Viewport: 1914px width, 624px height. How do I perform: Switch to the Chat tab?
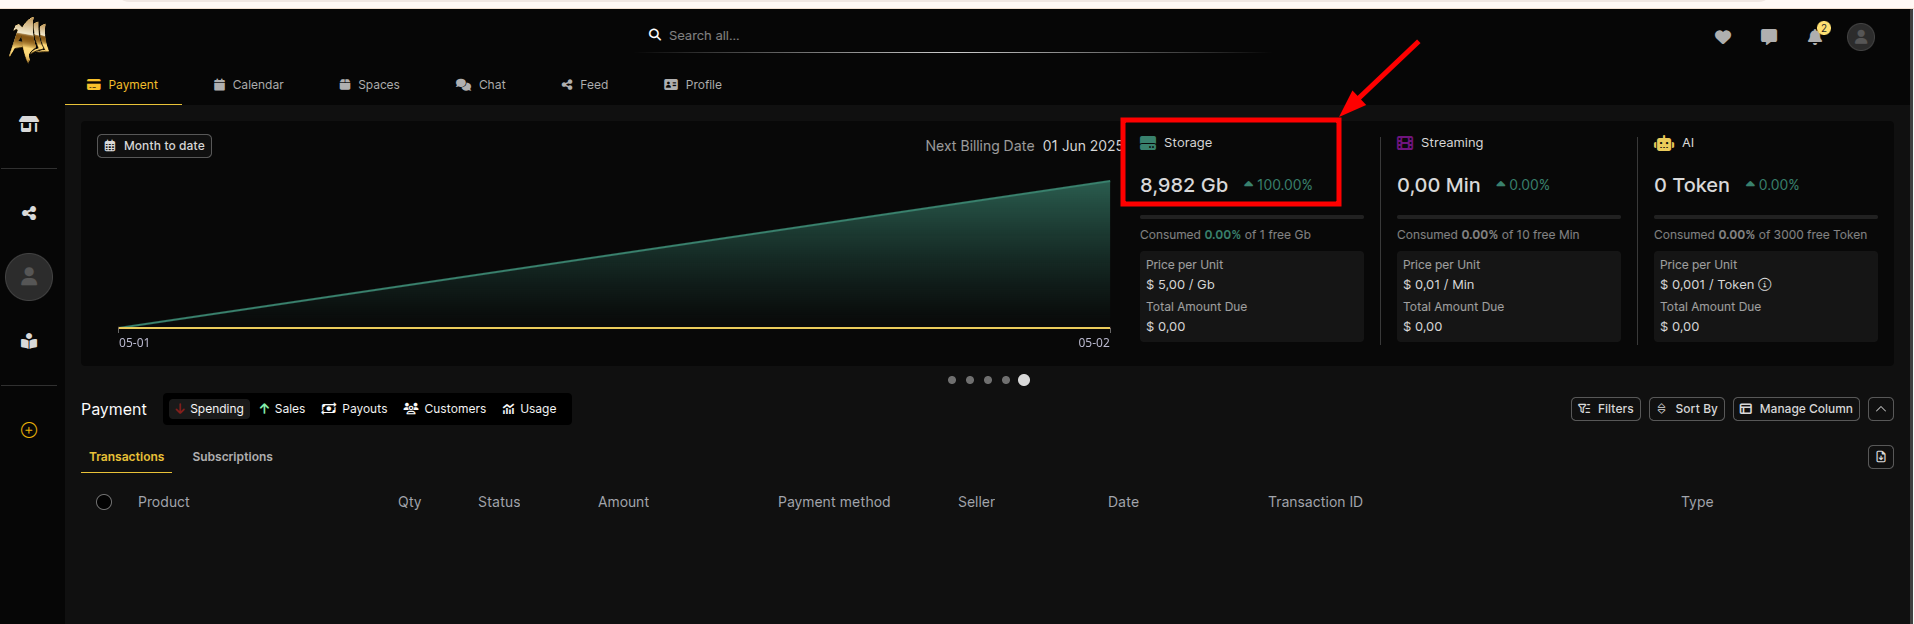pos(481,85)
